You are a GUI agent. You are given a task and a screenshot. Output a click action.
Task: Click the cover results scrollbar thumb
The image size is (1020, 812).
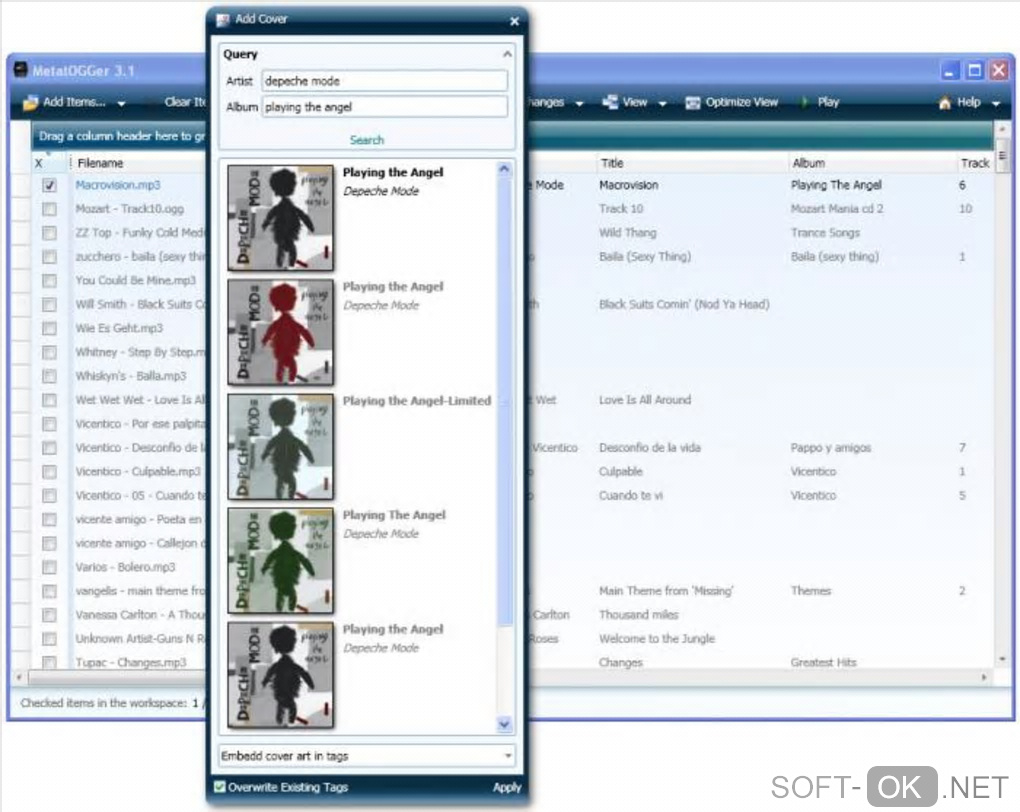504,400
